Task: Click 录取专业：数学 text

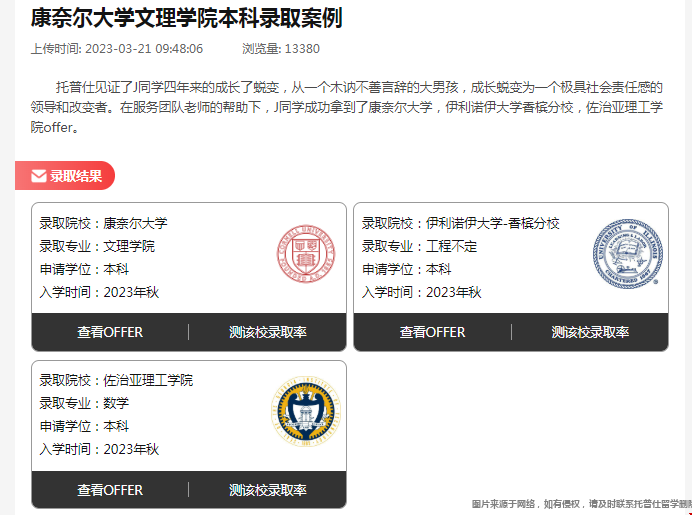Action: coord(84,403)
